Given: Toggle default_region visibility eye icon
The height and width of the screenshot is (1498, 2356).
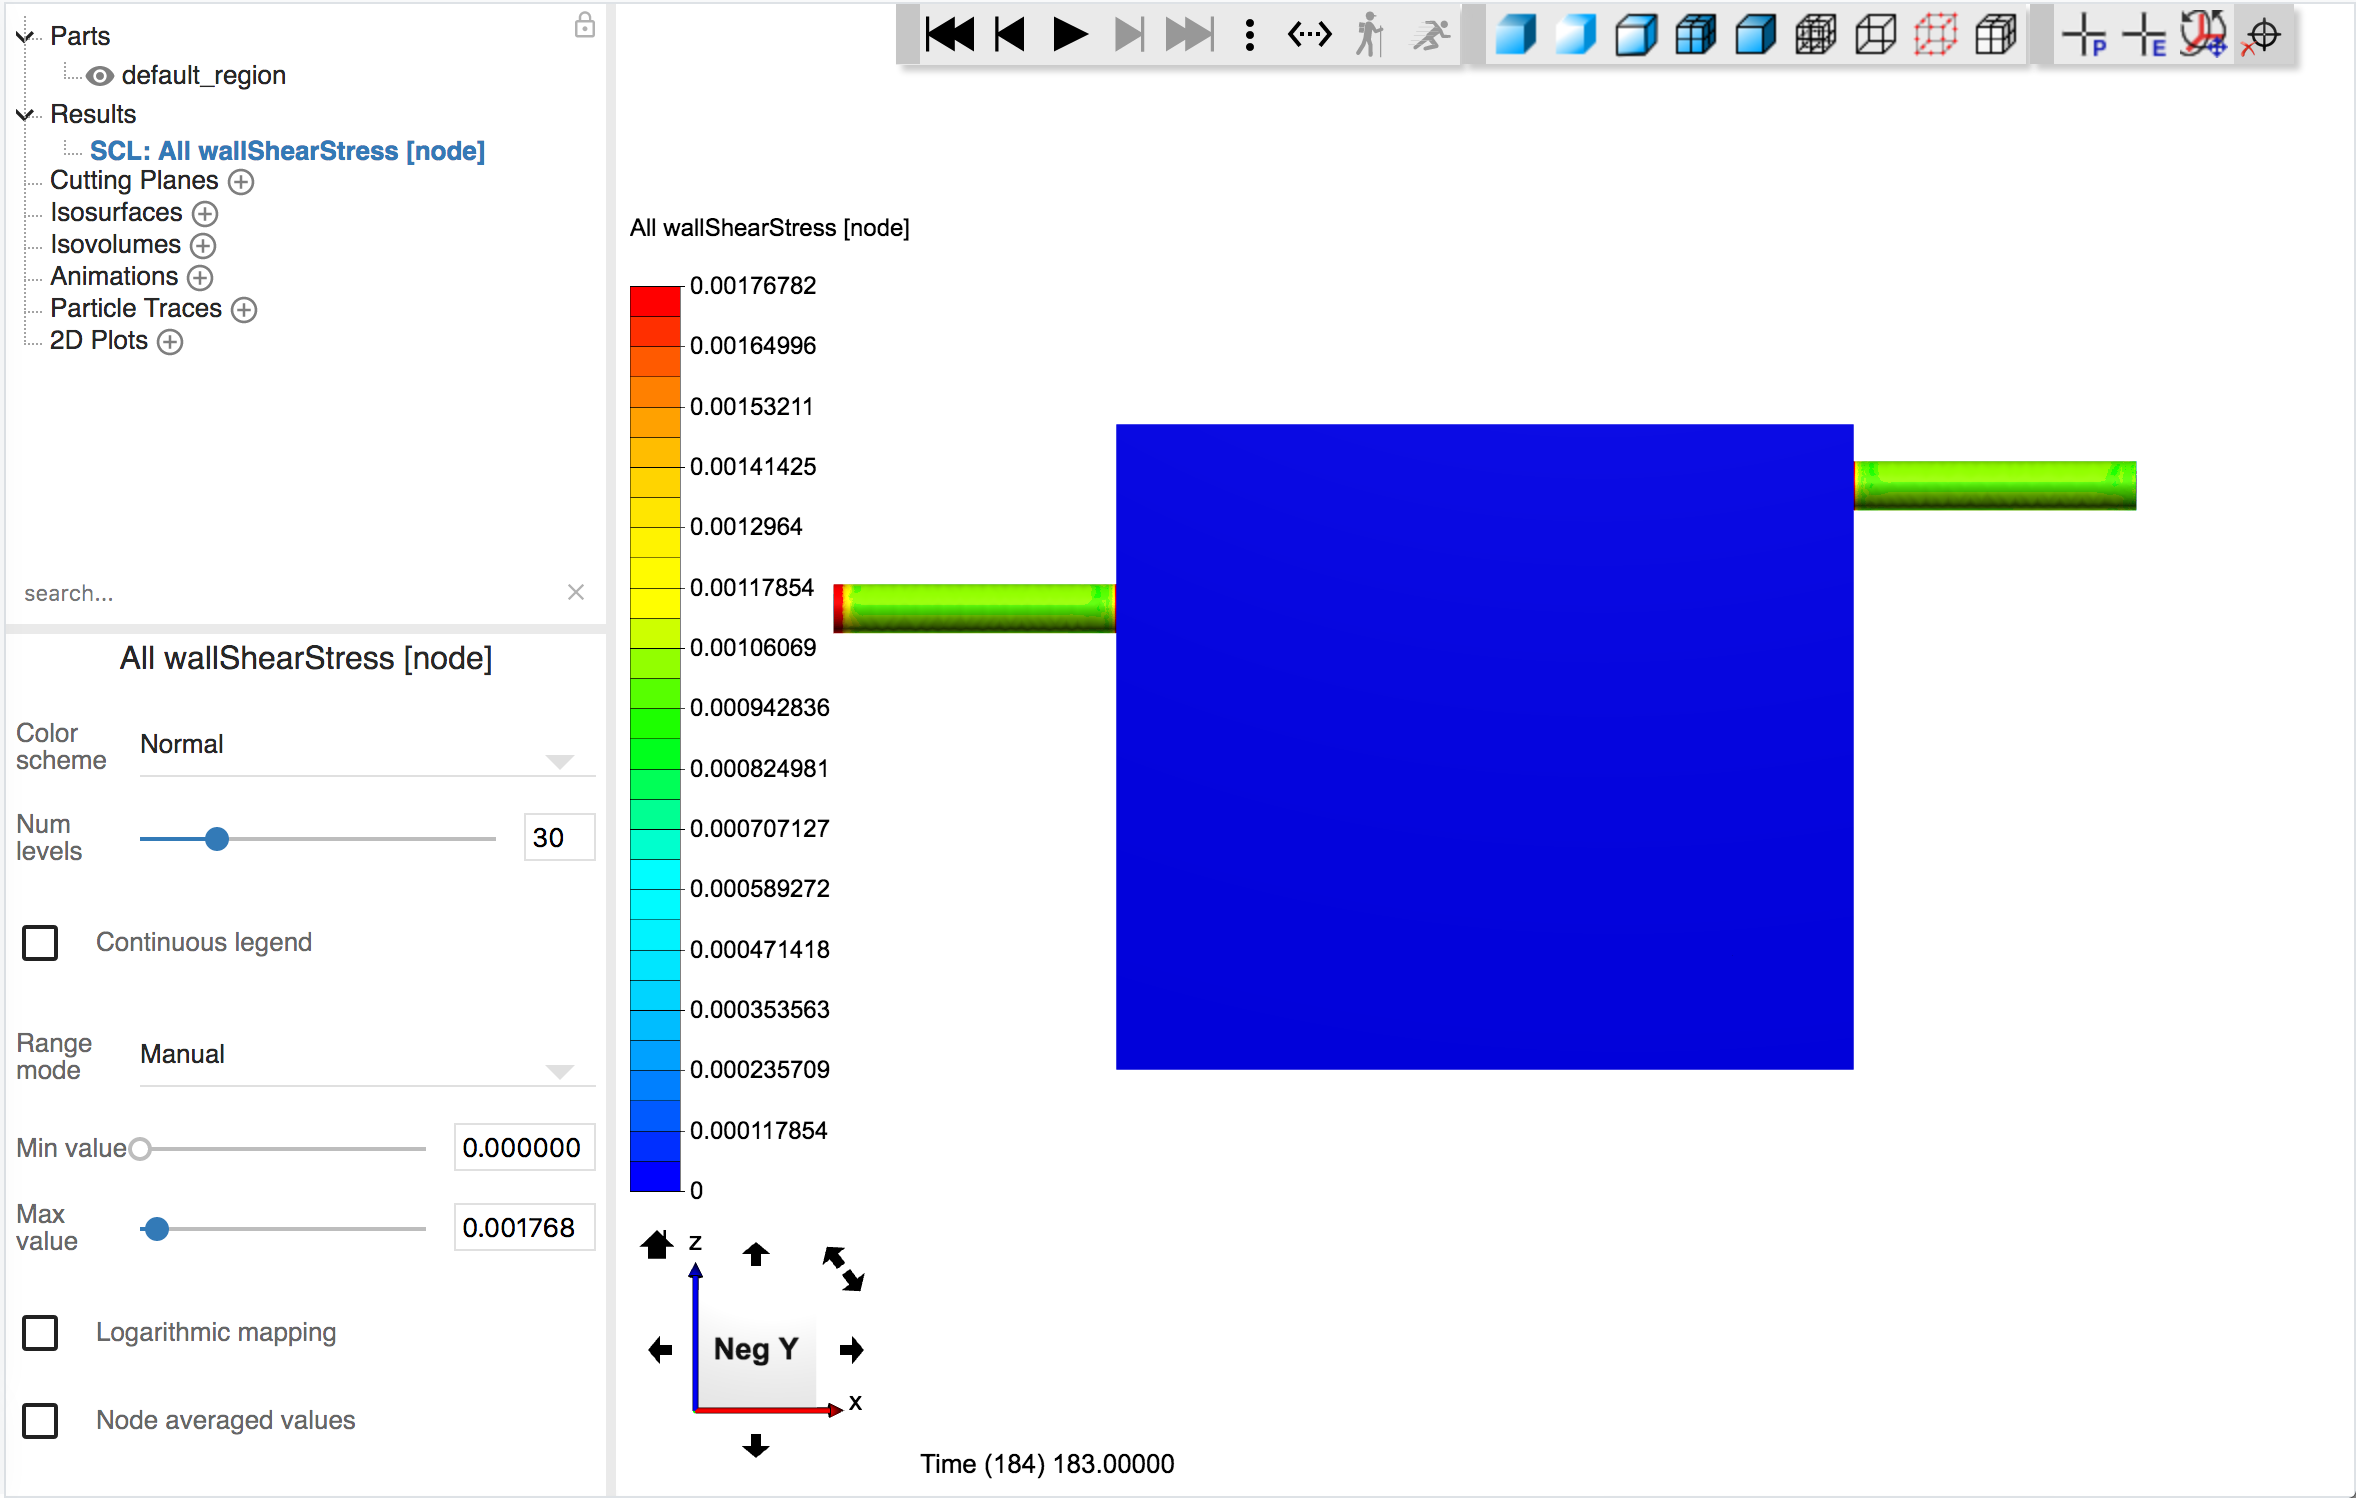Looking at the screenshot, I should pos(99,76).
